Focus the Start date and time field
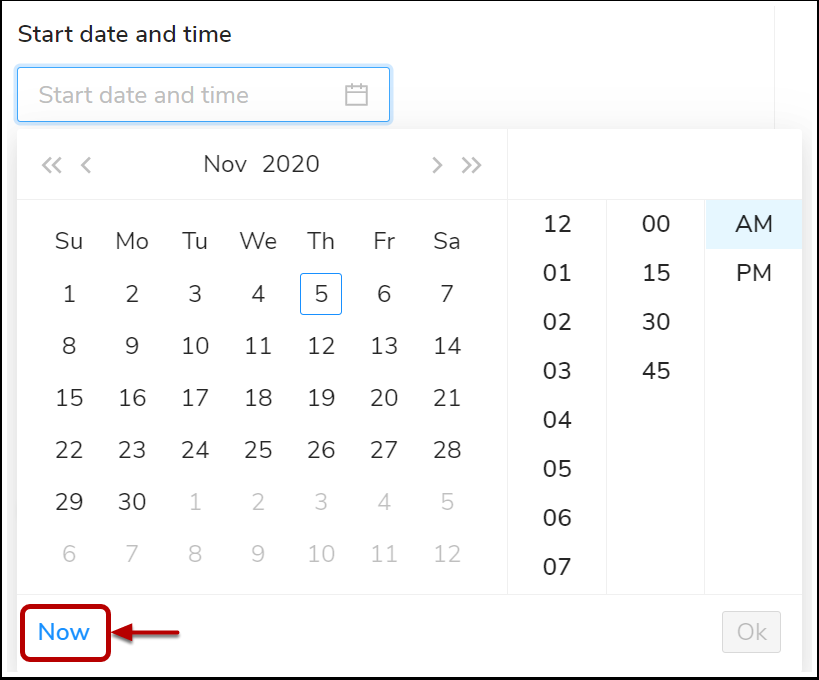This screenshot has height=680, width=819. tap(203, 95)
